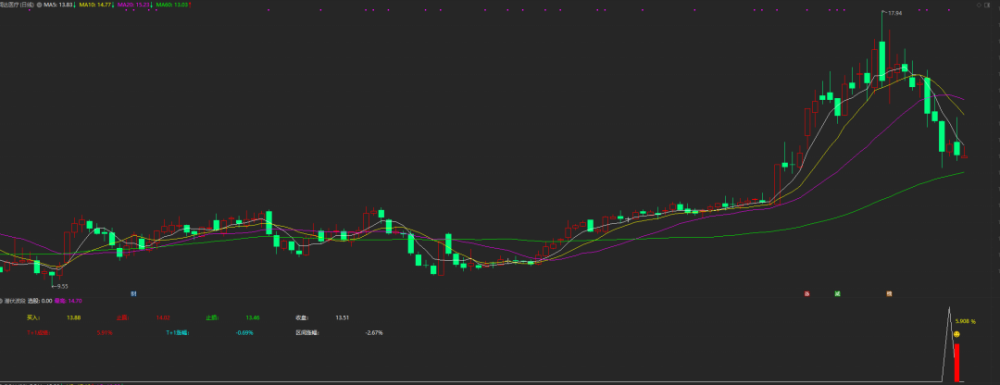1000x385 pixels.
Task: Click the red event marker below chart
Action: [x=807, y=294]
